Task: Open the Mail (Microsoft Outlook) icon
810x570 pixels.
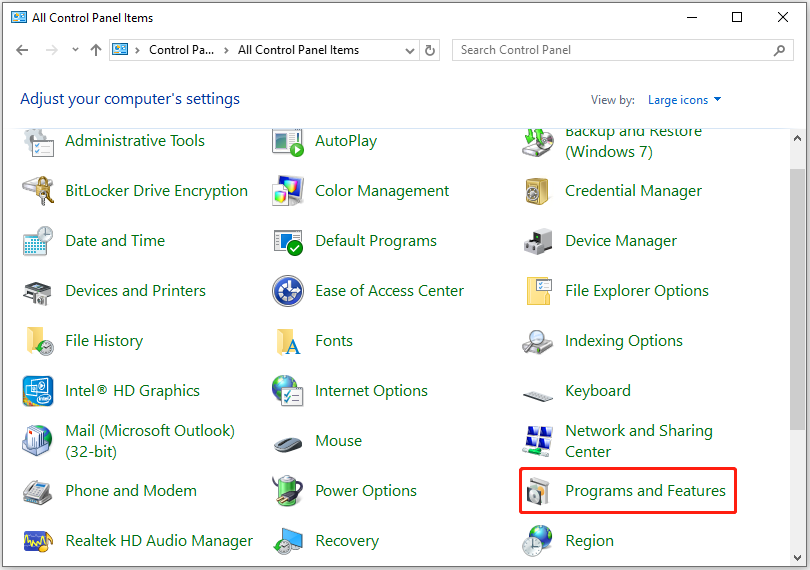Action: point(37,440)
